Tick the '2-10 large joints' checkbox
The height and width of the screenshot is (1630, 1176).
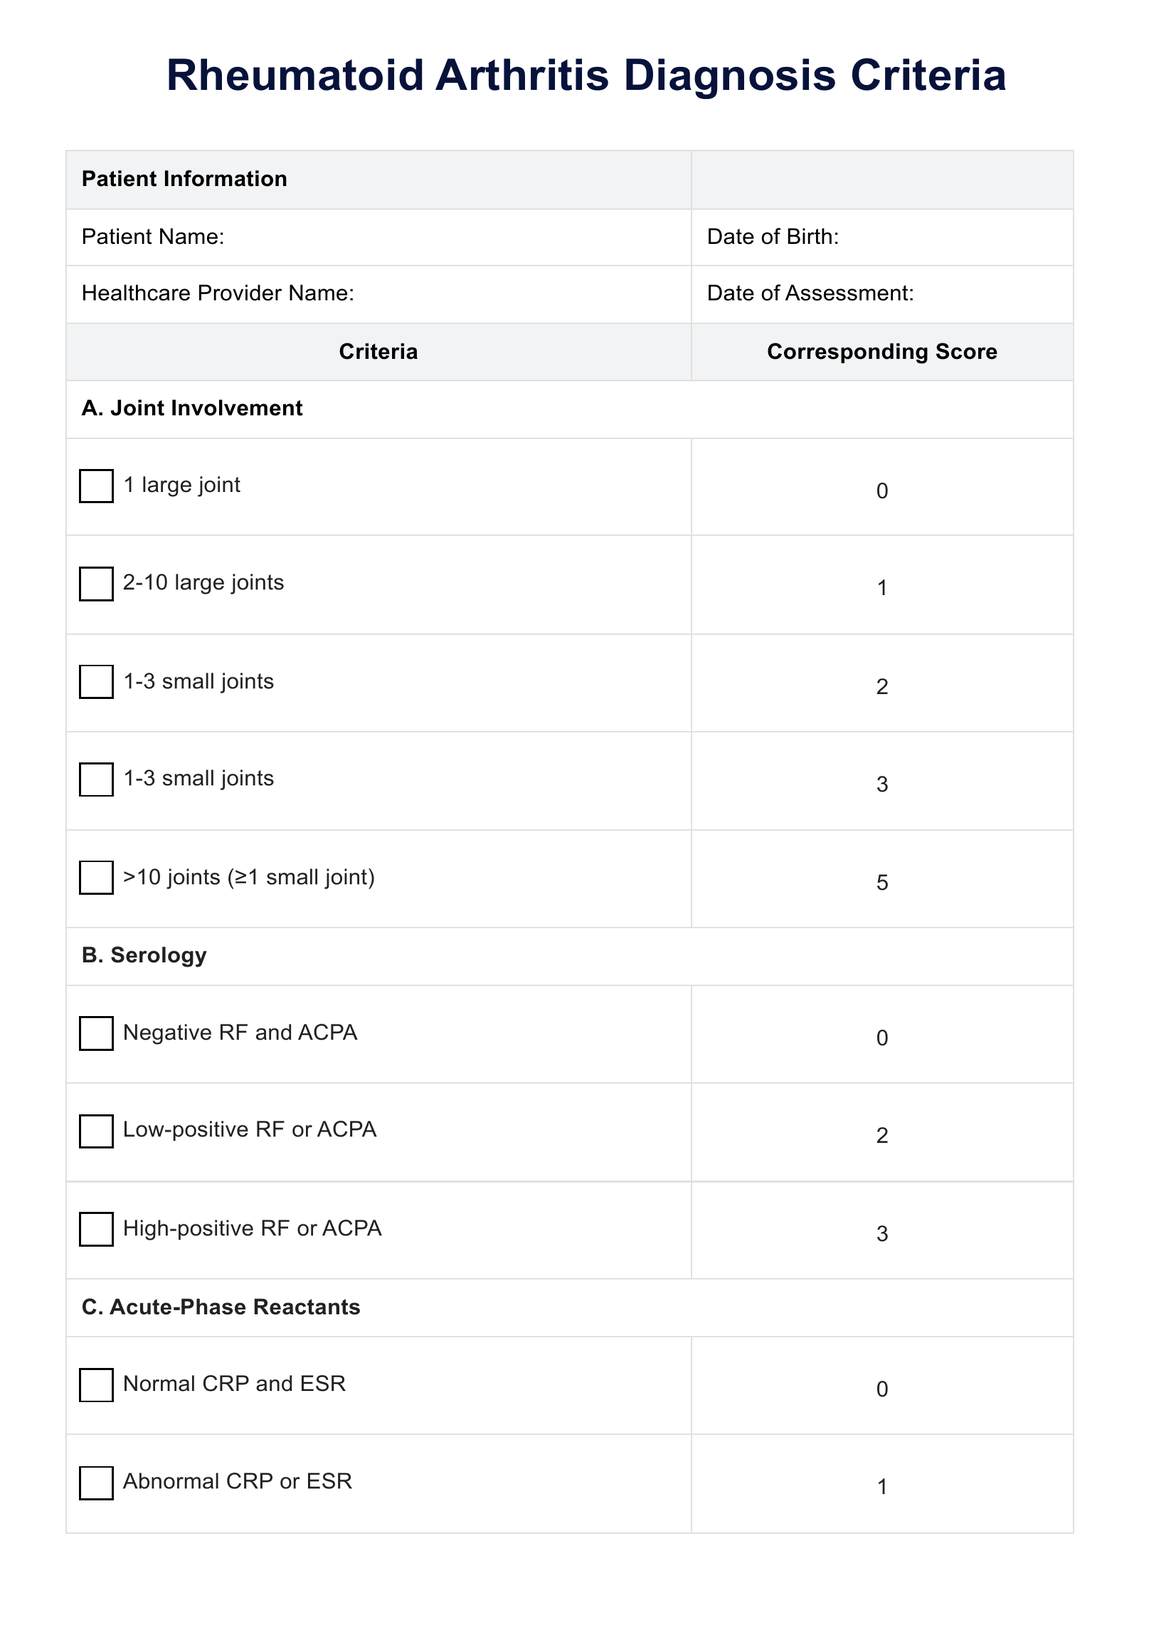point(96,584)
